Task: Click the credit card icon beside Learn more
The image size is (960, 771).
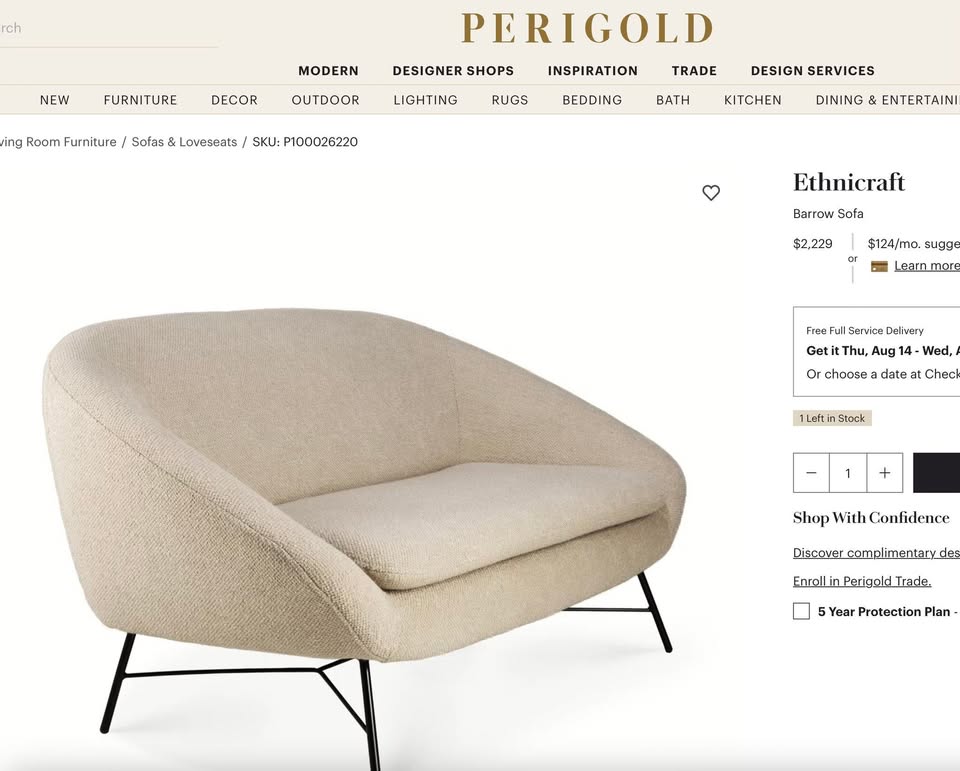Action: point(879,266)
